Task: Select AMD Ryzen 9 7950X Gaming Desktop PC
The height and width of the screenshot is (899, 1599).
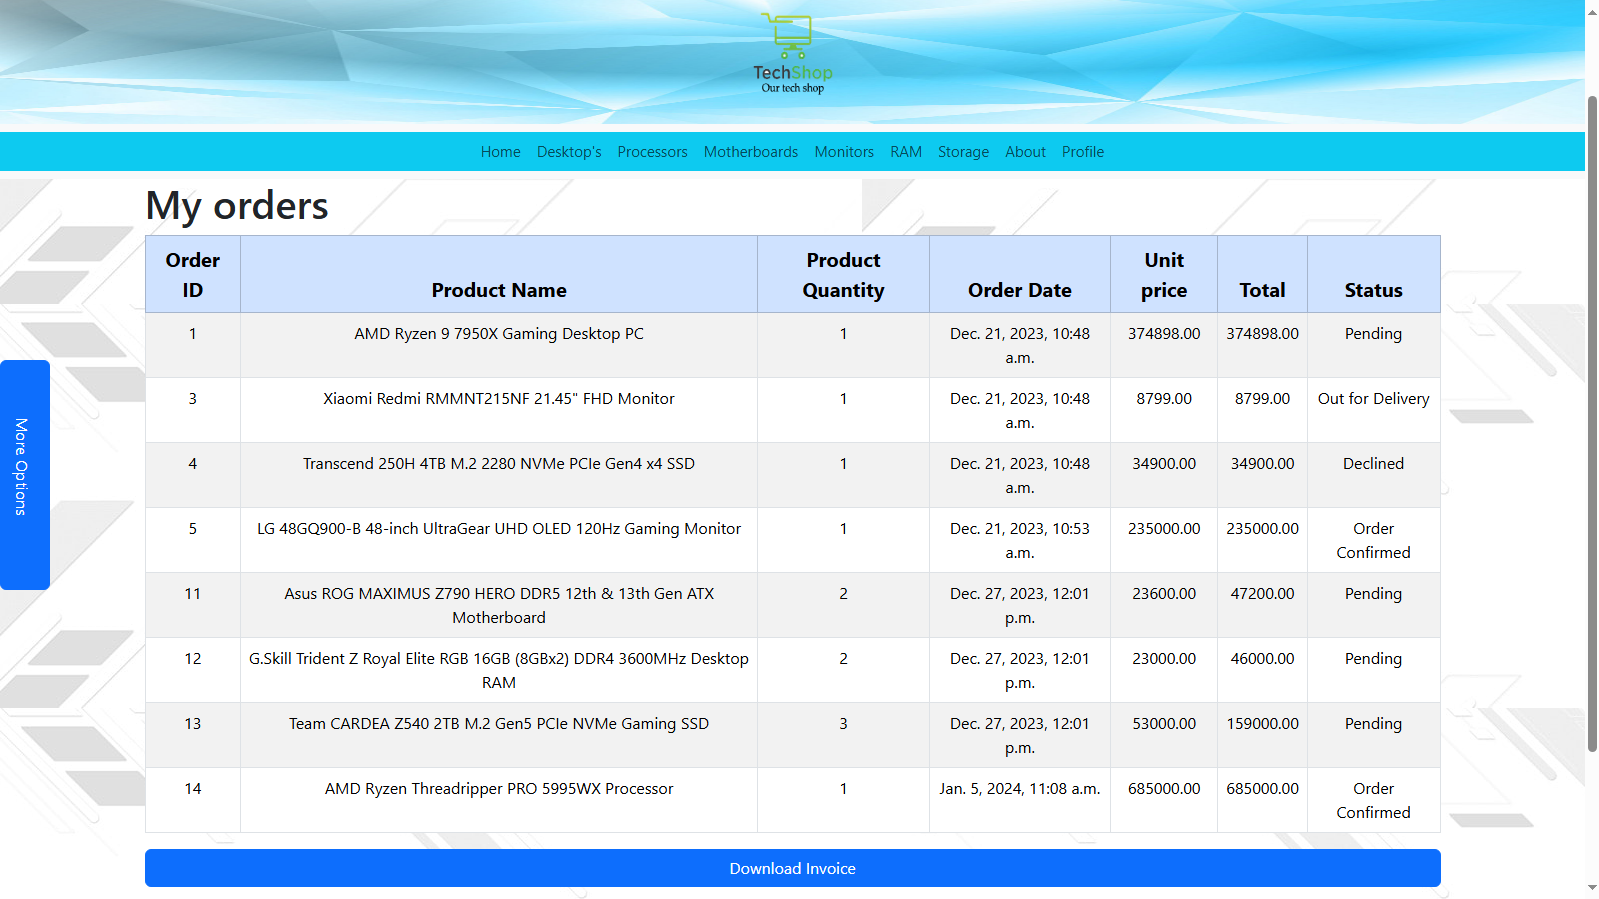Action: [x=499, y=334]
